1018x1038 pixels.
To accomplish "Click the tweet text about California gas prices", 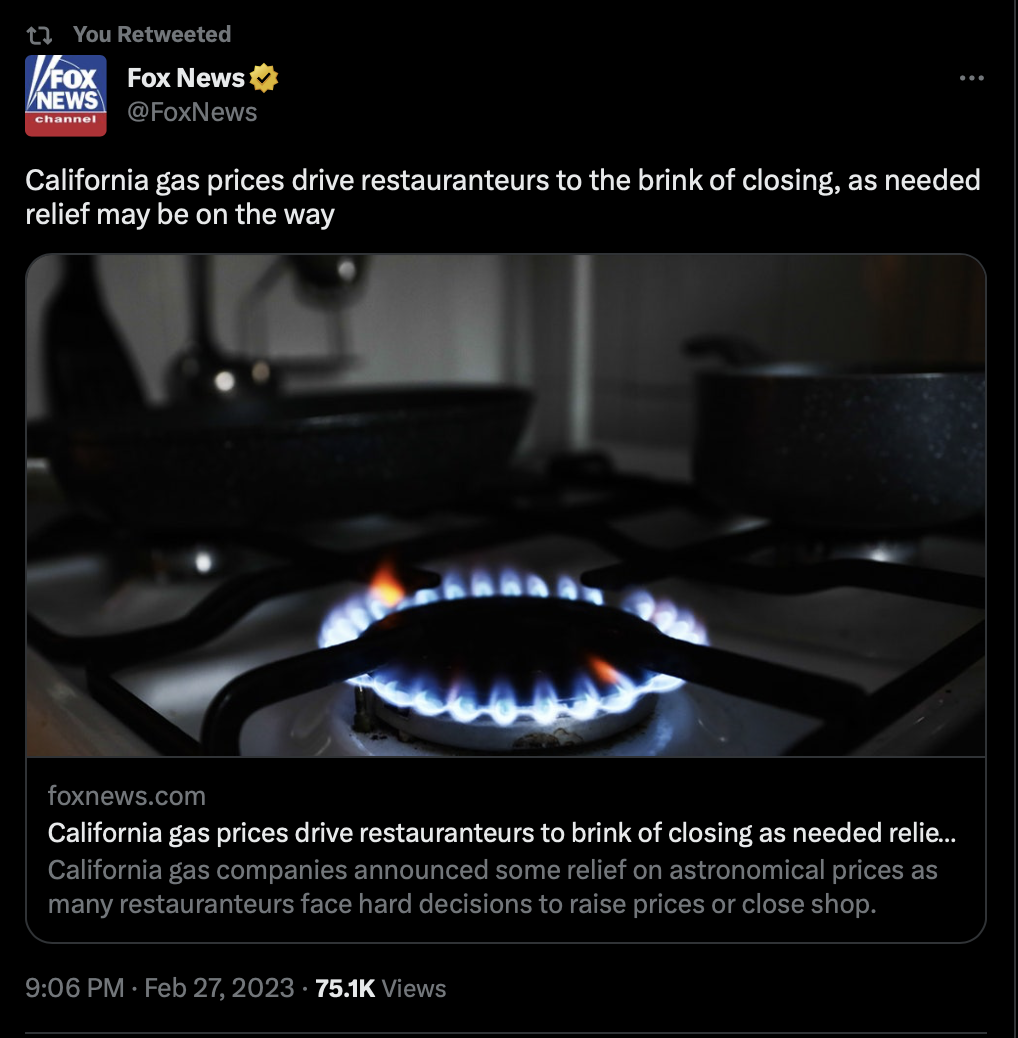I will coord(502,197).
